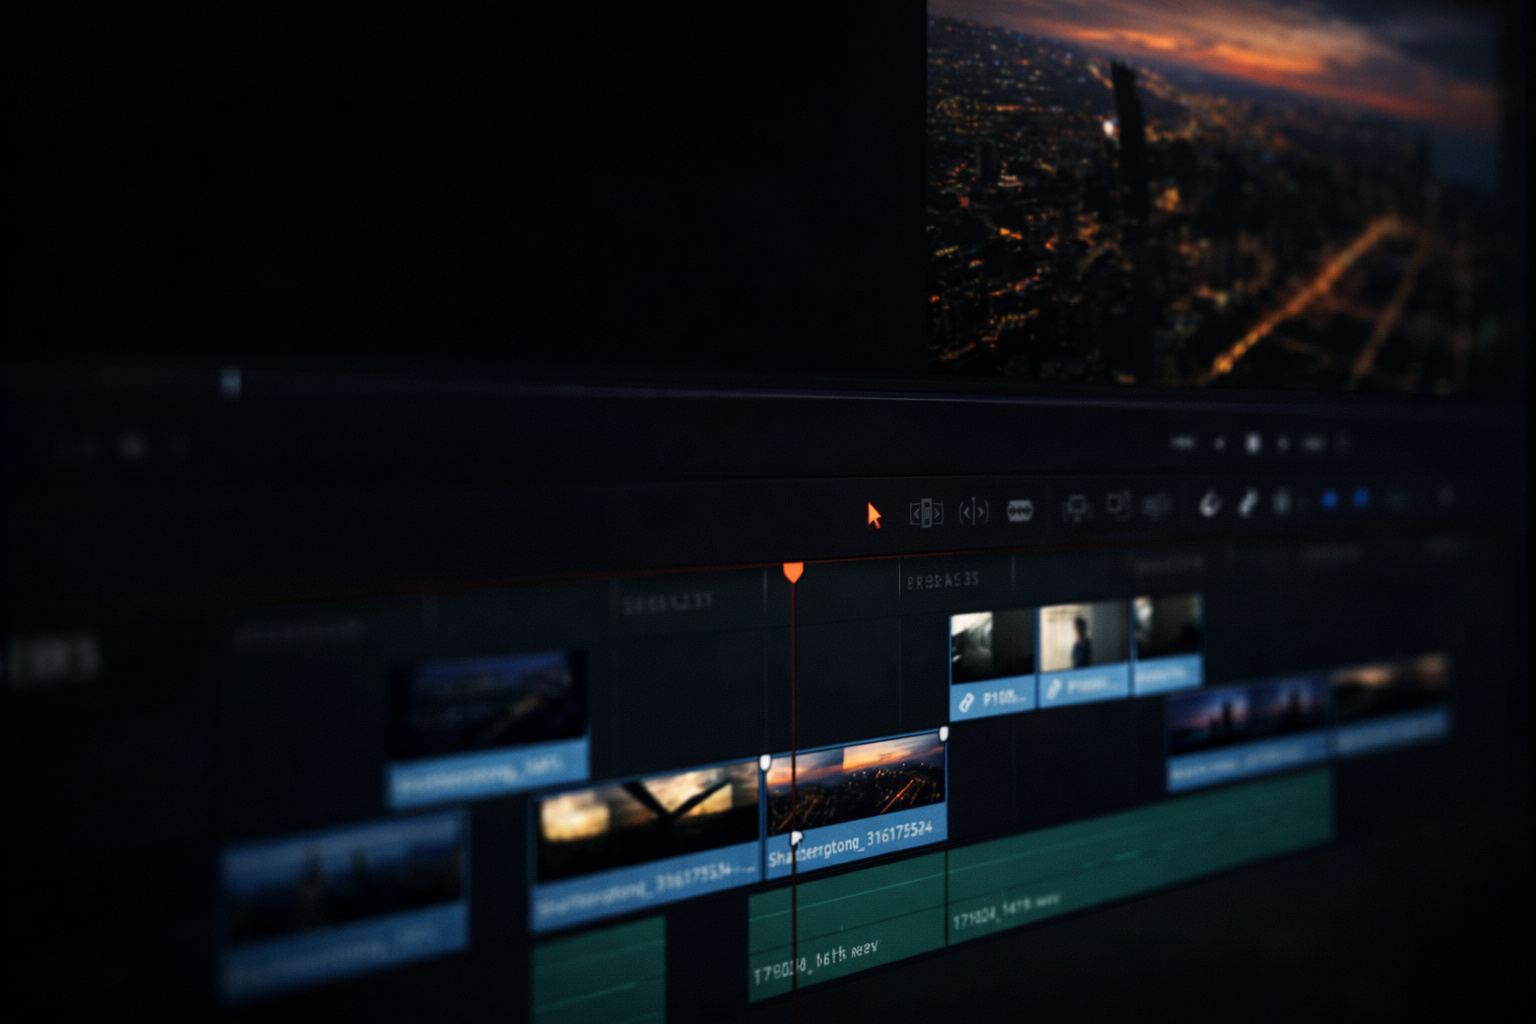
Task: Select the blurred upper-track night city clip before the playhead
Action: coord(488,728)
